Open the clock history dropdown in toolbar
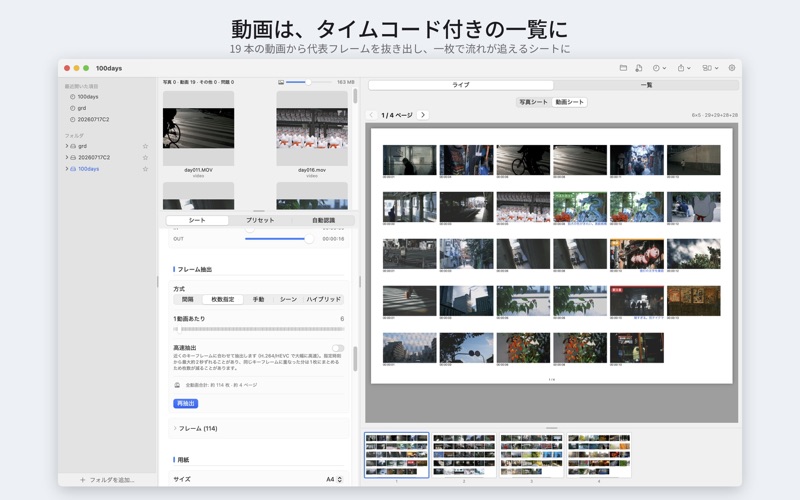 [659, 68]
